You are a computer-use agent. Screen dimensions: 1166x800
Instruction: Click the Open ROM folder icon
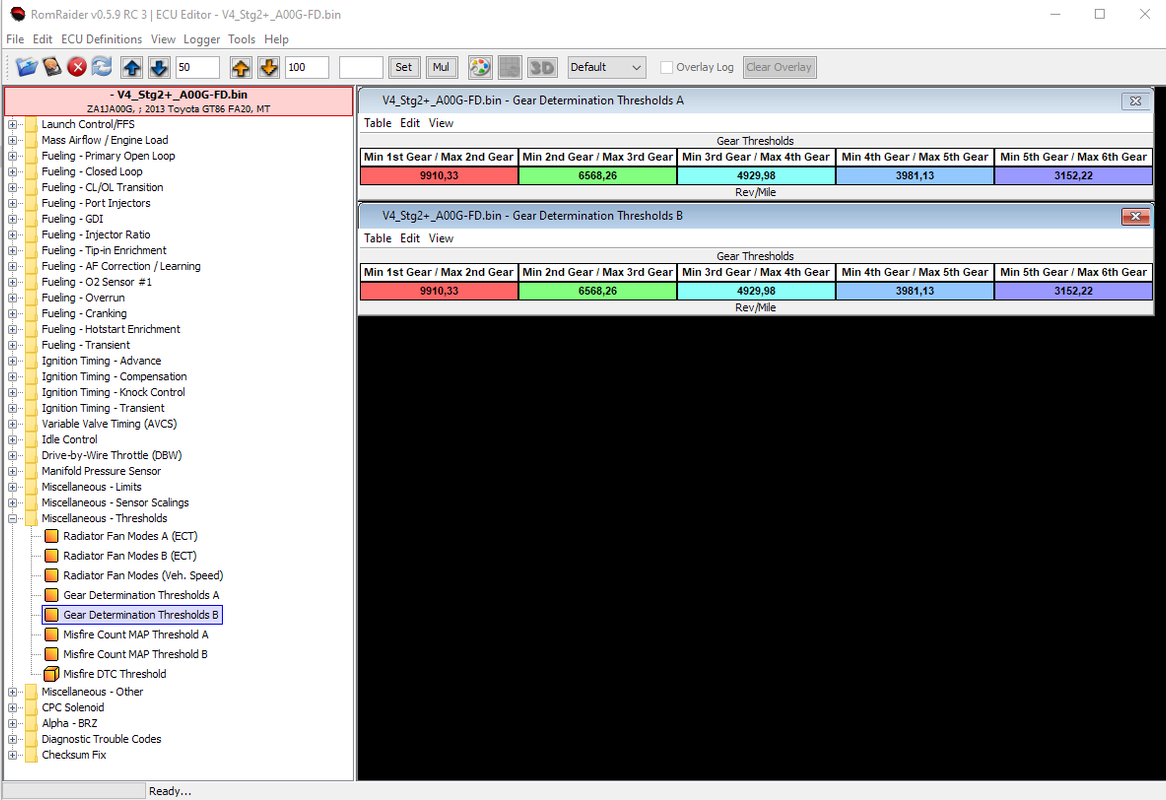pos(27,67)
